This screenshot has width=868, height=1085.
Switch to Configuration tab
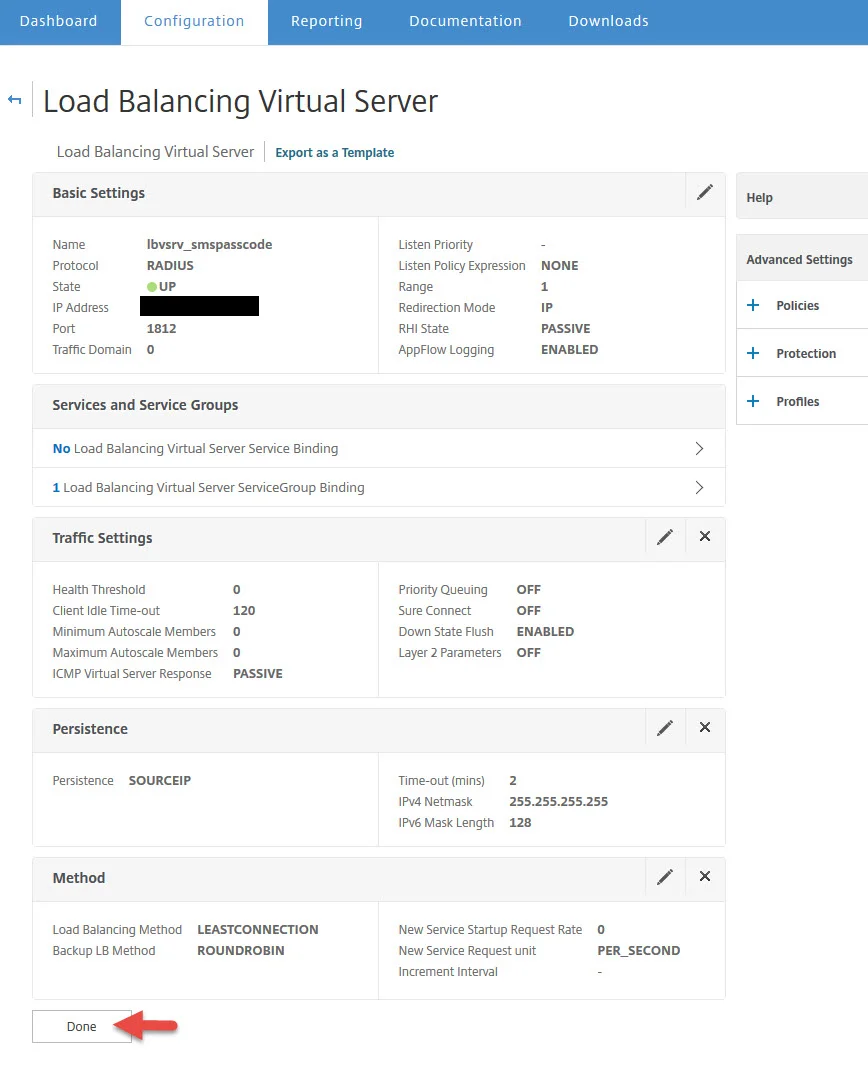[194, 21]
